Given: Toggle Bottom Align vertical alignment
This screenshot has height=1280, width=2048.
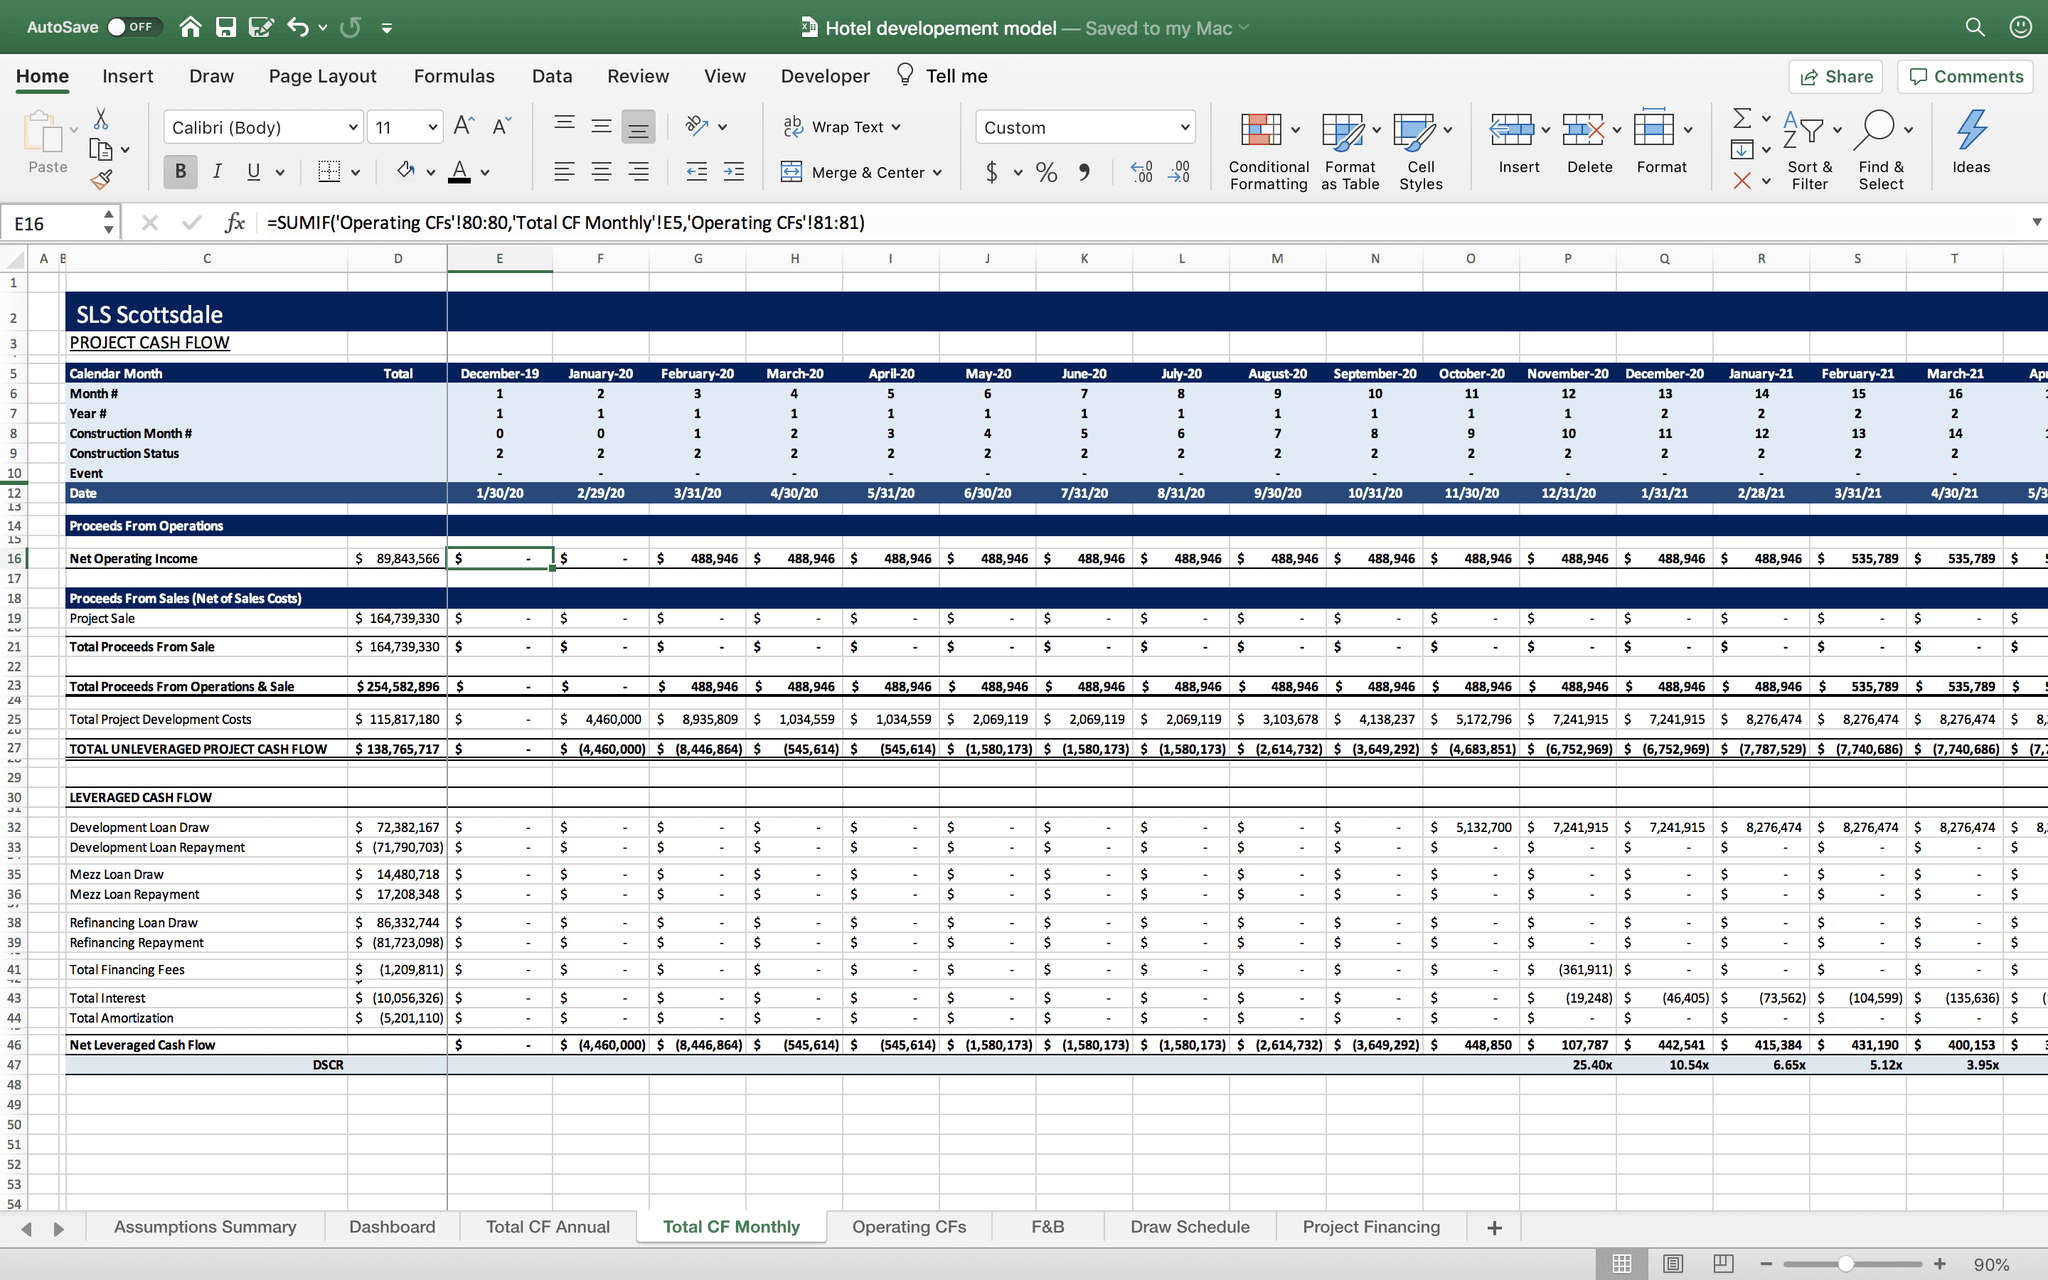Looking at the screenshot, I should (x=638, y=127).
